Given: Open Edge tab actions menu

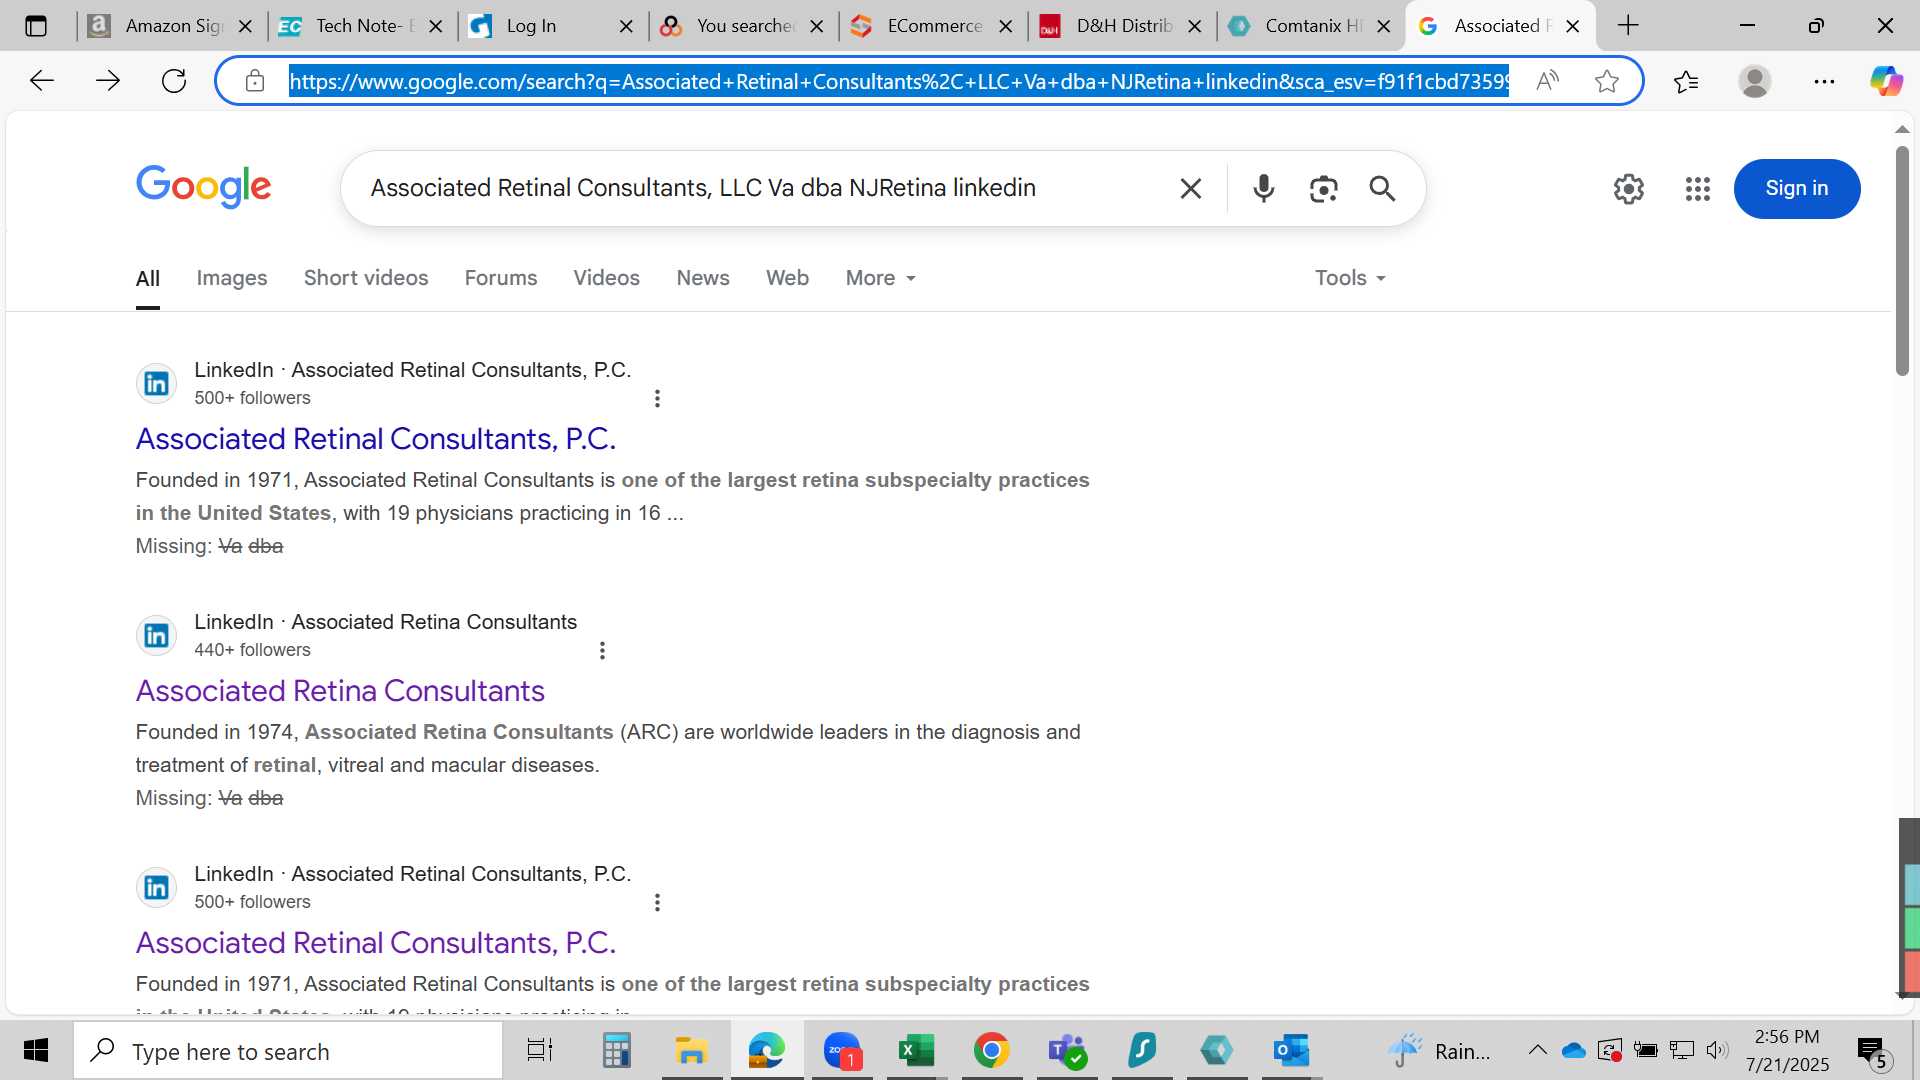Looking at the screenshot, I should pyautogui.click(x=36, y=26).
